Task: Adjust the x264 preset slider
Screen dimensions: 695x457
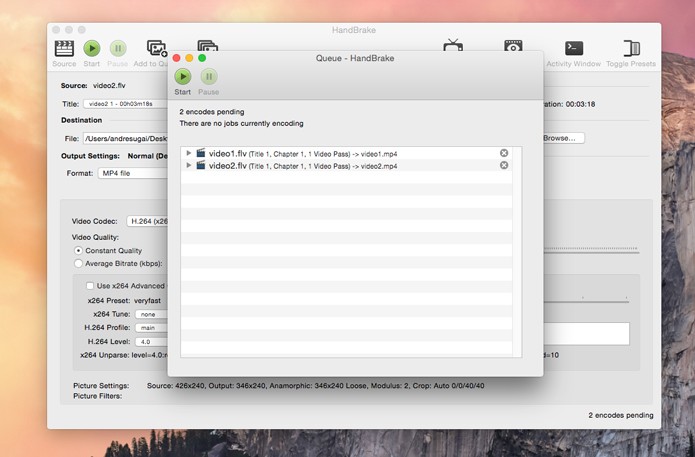Action: click(x=586, y=301)
